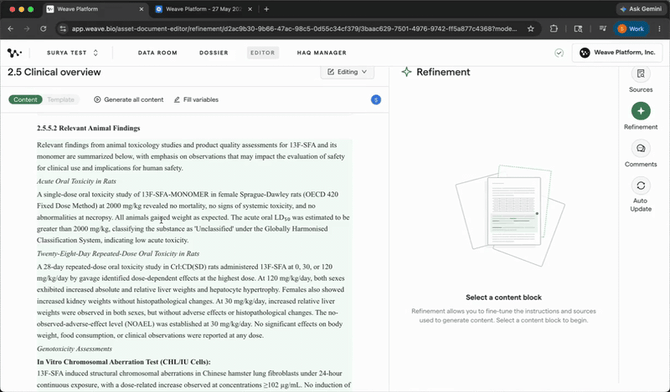This screenshot has width=670, height=392.
Task: Click the Auto Update refresh icon
Action: click(641, 186)
